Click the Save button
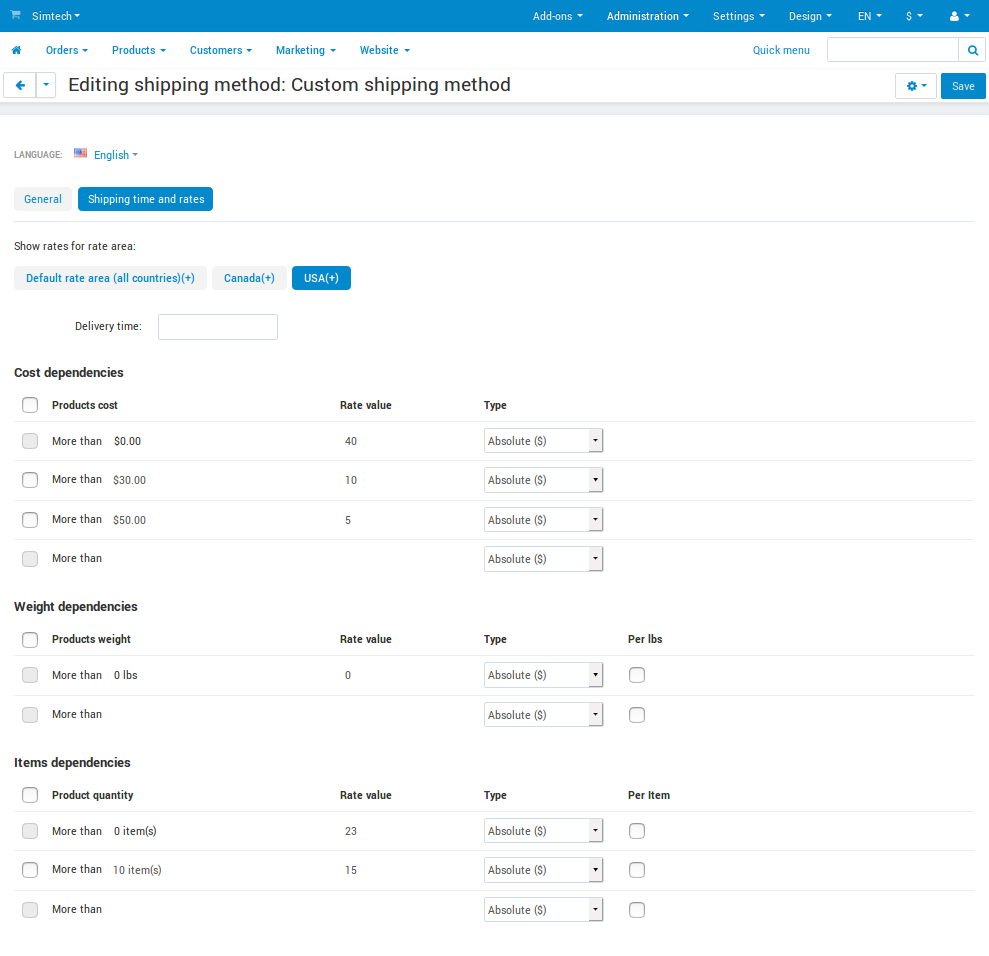989x956 pixels. [963, 86]
